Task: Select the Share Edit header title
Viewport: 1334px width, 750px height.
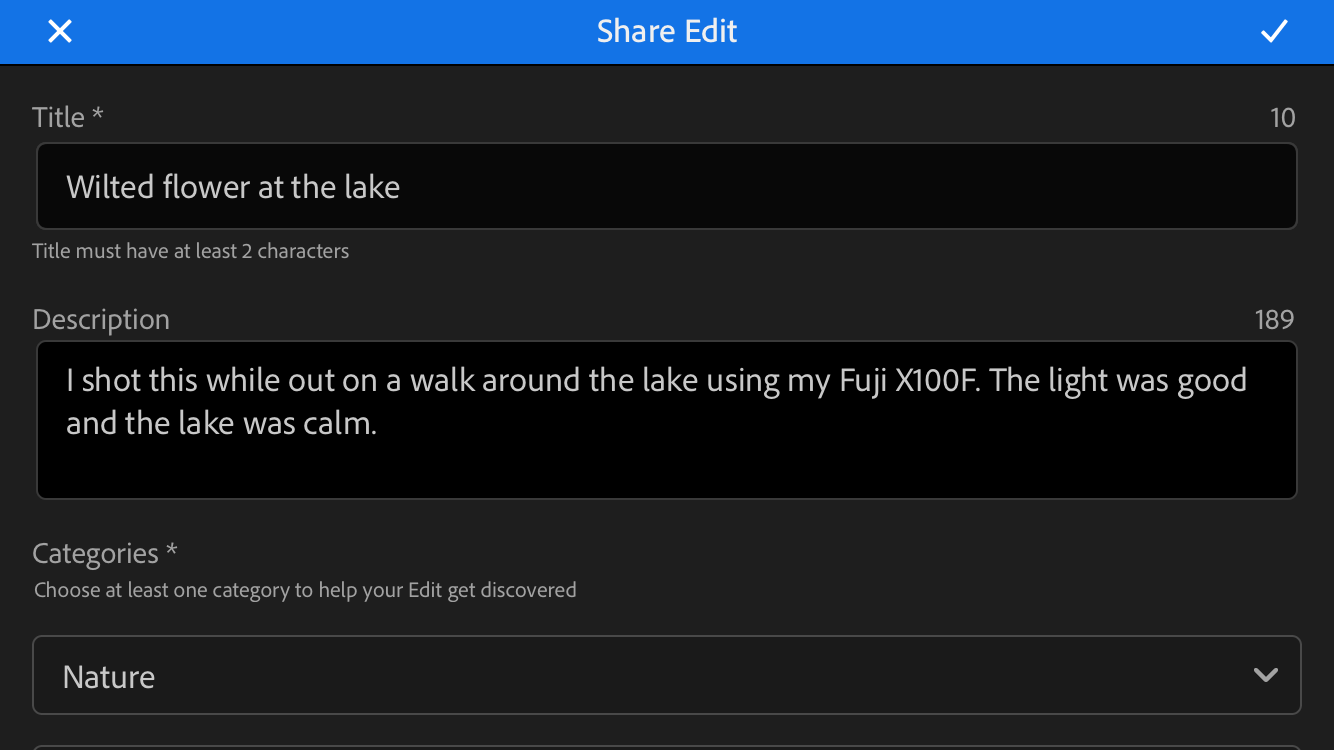Action: (666, 31)
